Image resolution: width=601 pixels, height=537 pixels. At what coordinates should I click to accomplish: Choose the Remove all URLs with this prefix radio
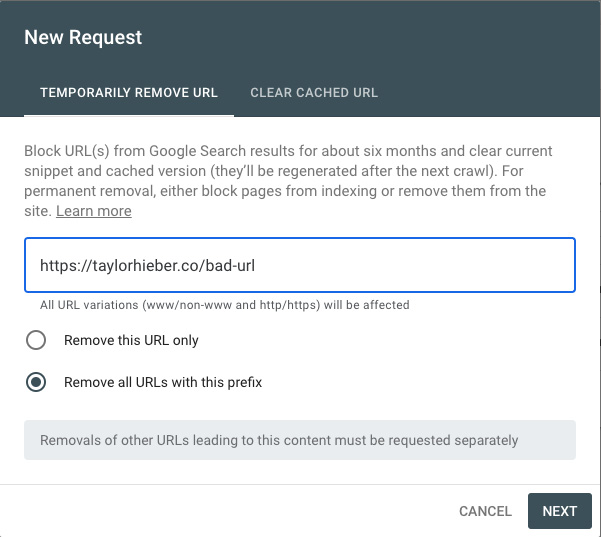click(x=36, y=382)
